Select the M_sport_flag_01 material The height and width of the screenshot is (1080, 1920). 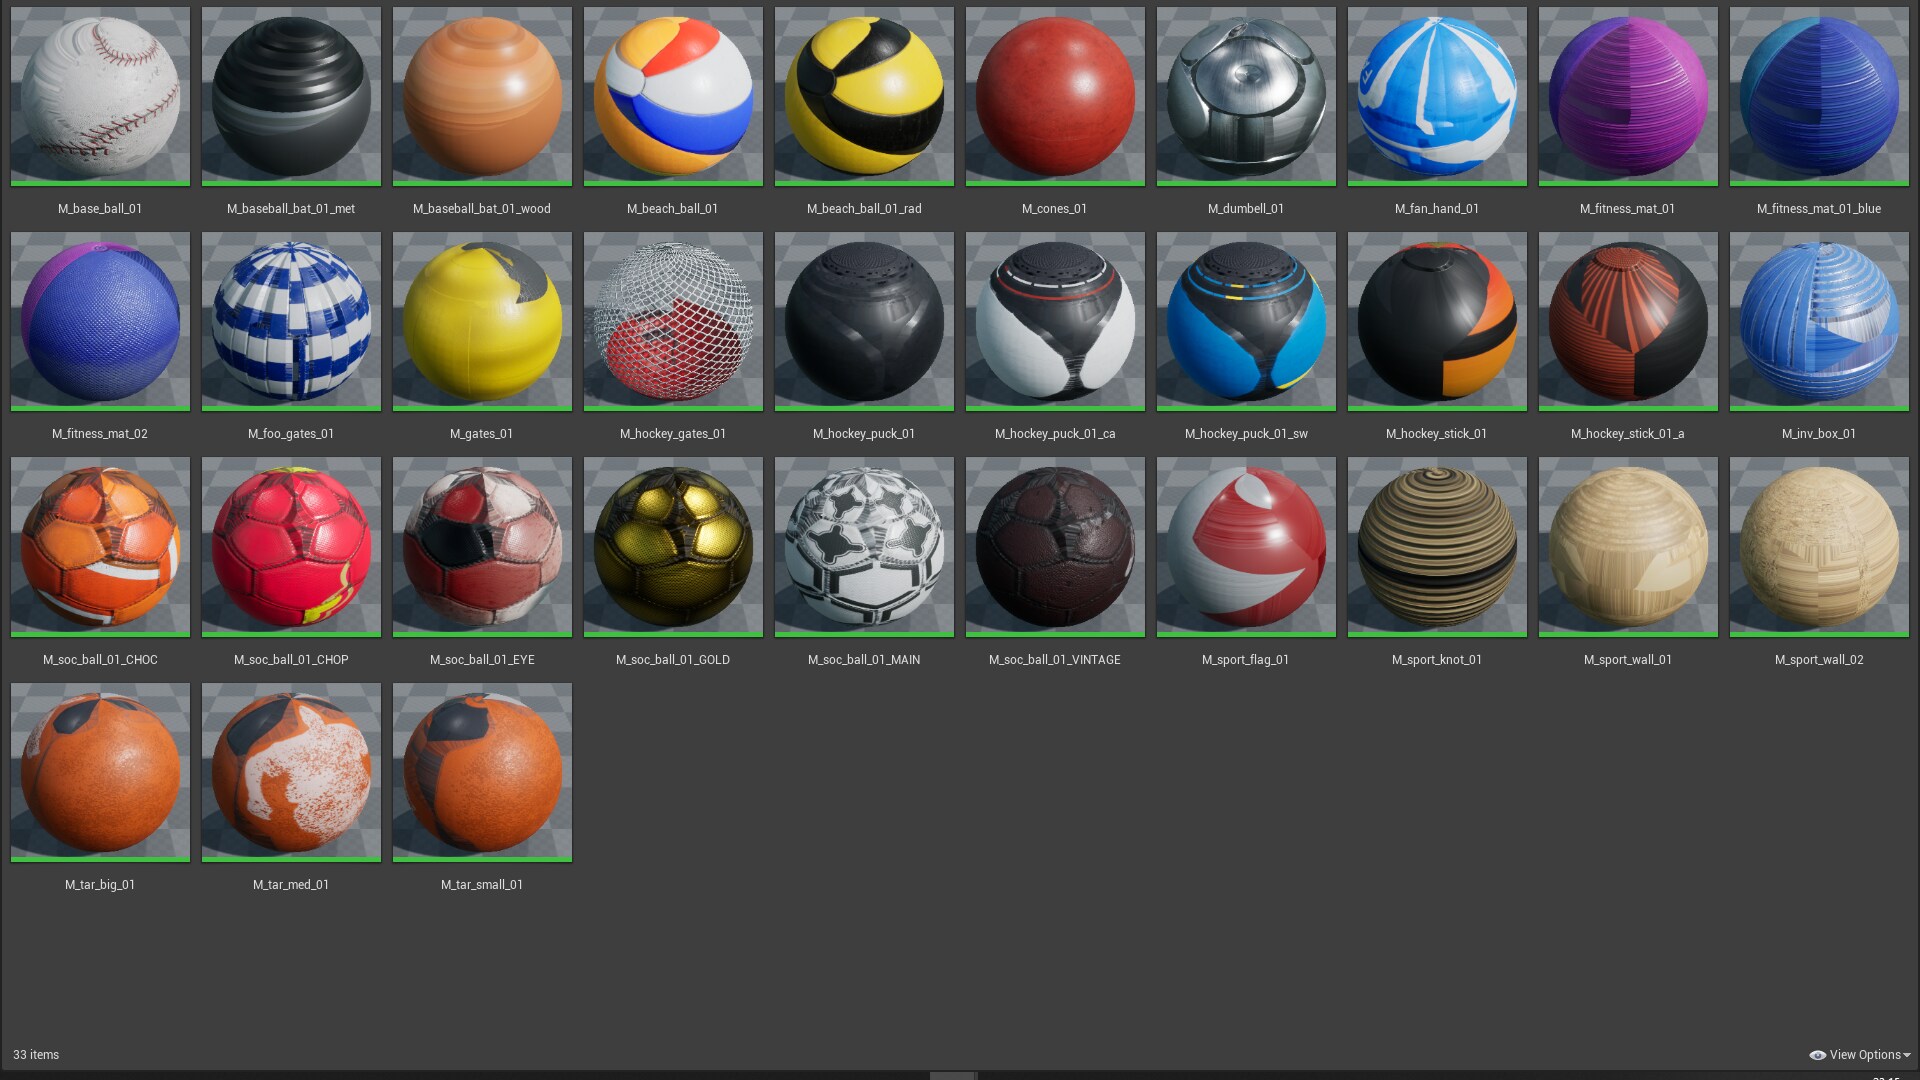tap(1245, 547)
